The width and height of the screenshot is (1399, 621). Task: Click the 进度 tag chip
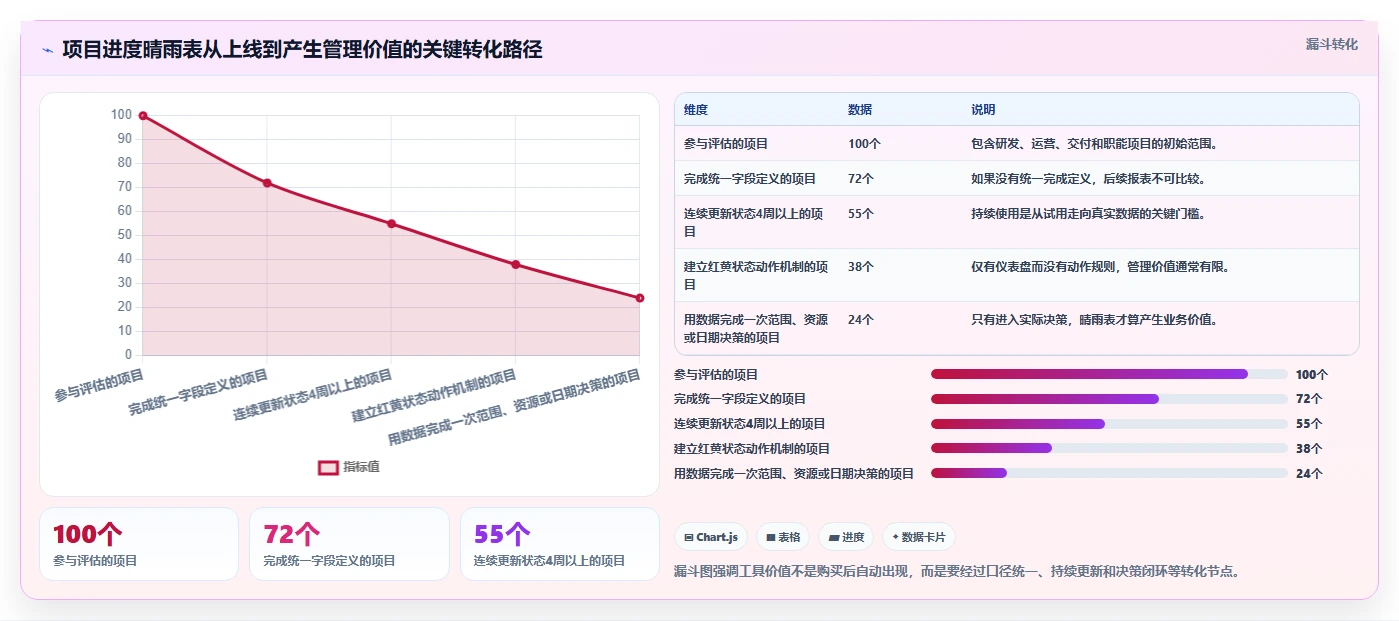pos(846,537)
